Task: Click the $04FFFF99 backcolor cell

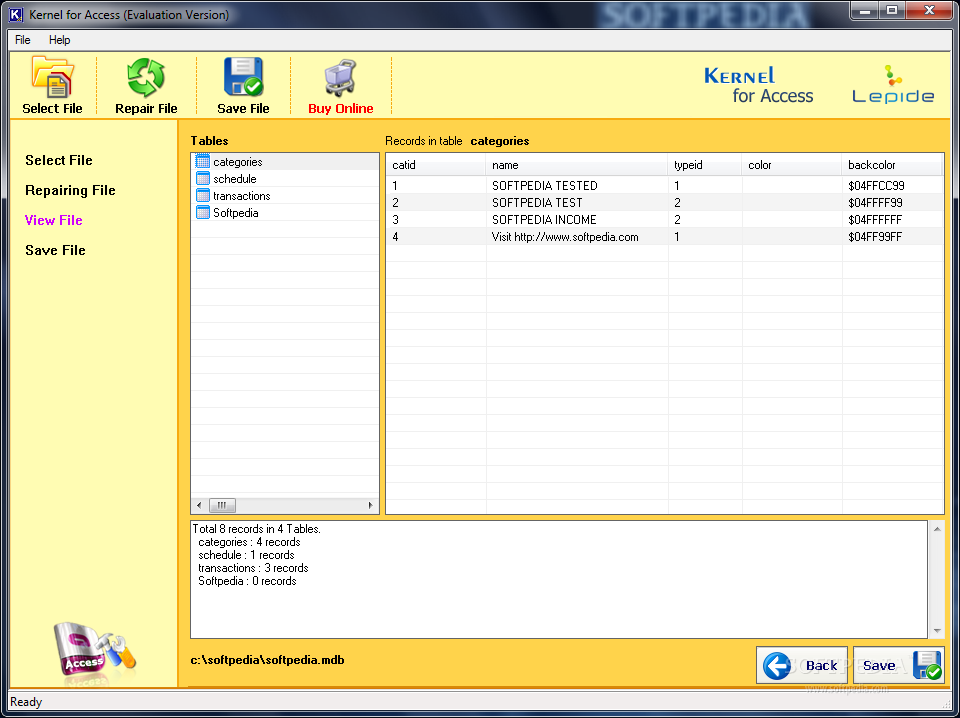Action: coord(892,203)
